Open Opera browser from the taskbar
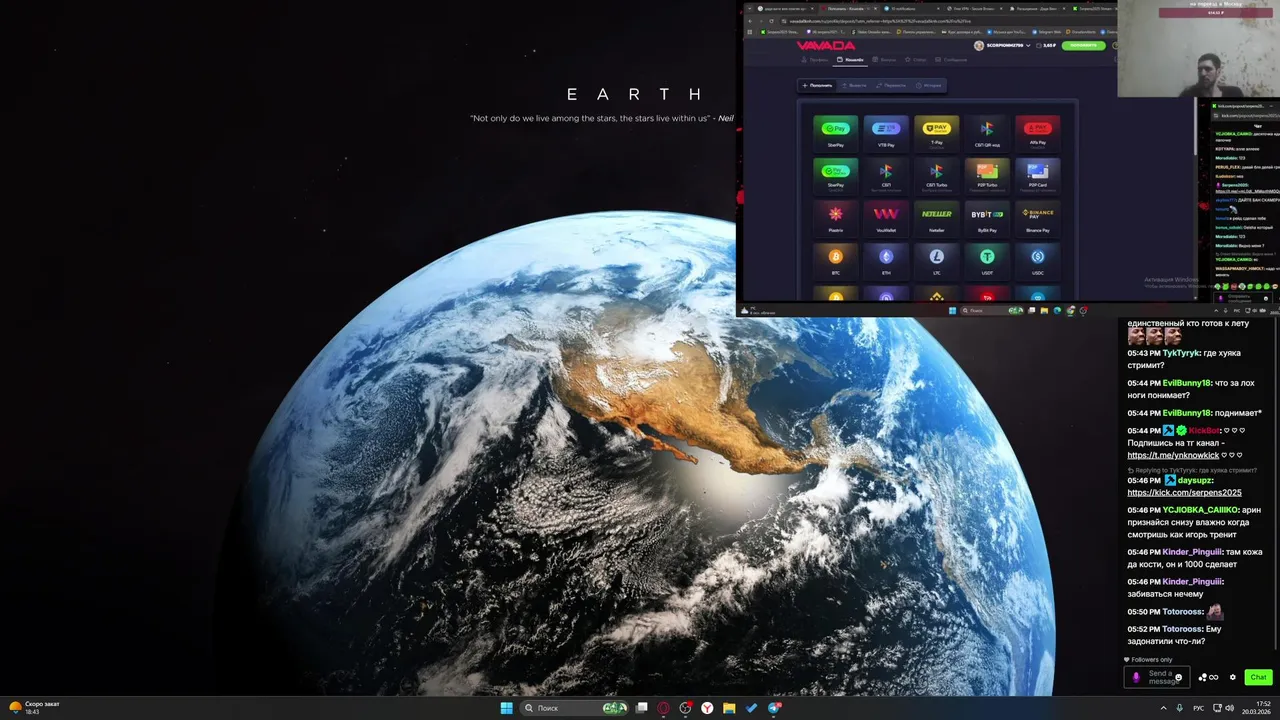 pos(663,708)
